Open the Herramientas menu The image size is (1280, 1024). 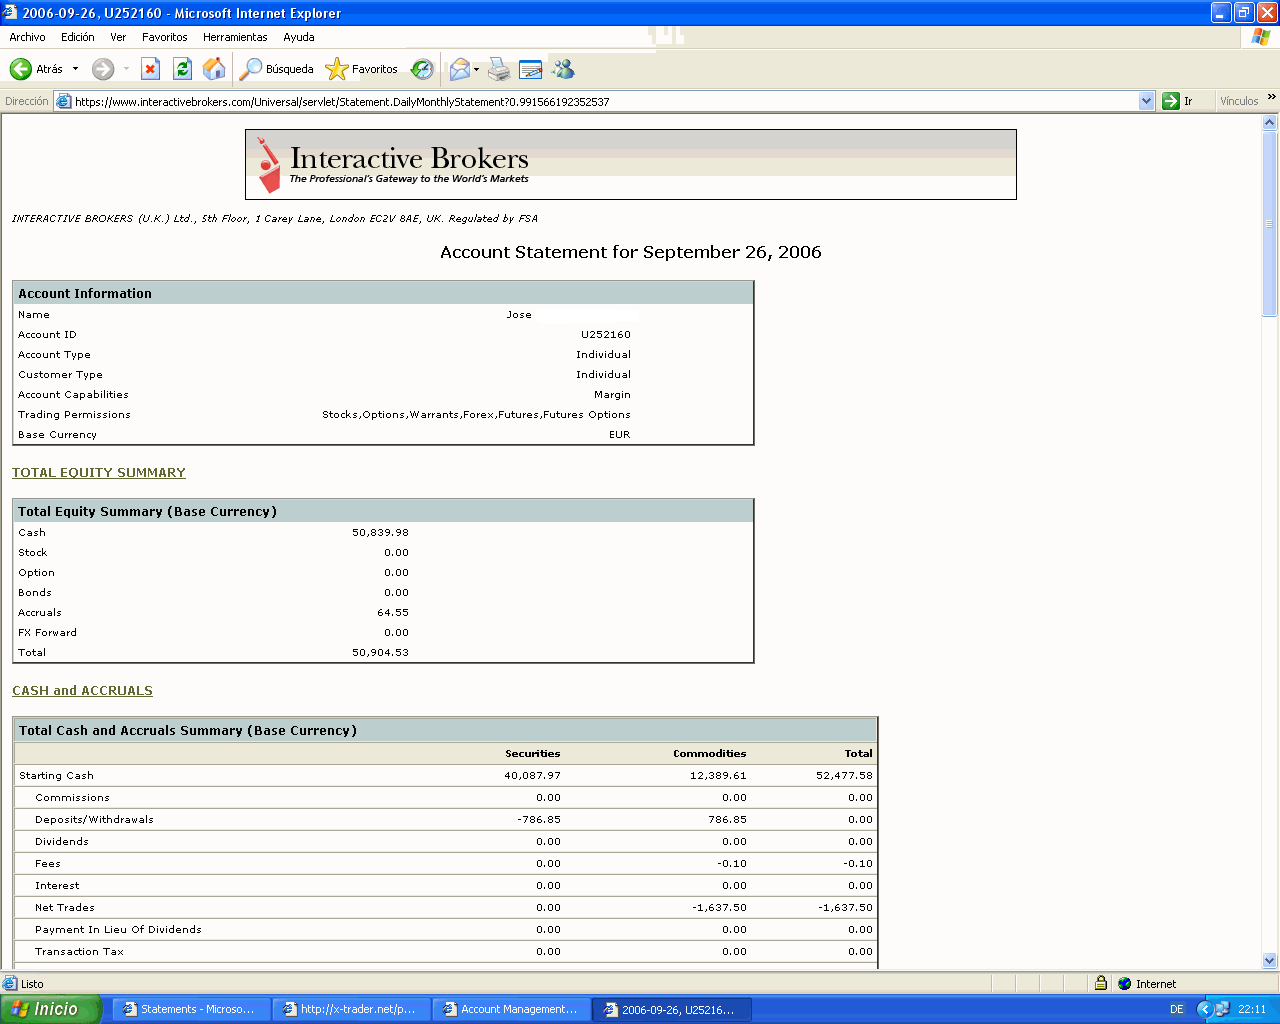pos(235,37)
